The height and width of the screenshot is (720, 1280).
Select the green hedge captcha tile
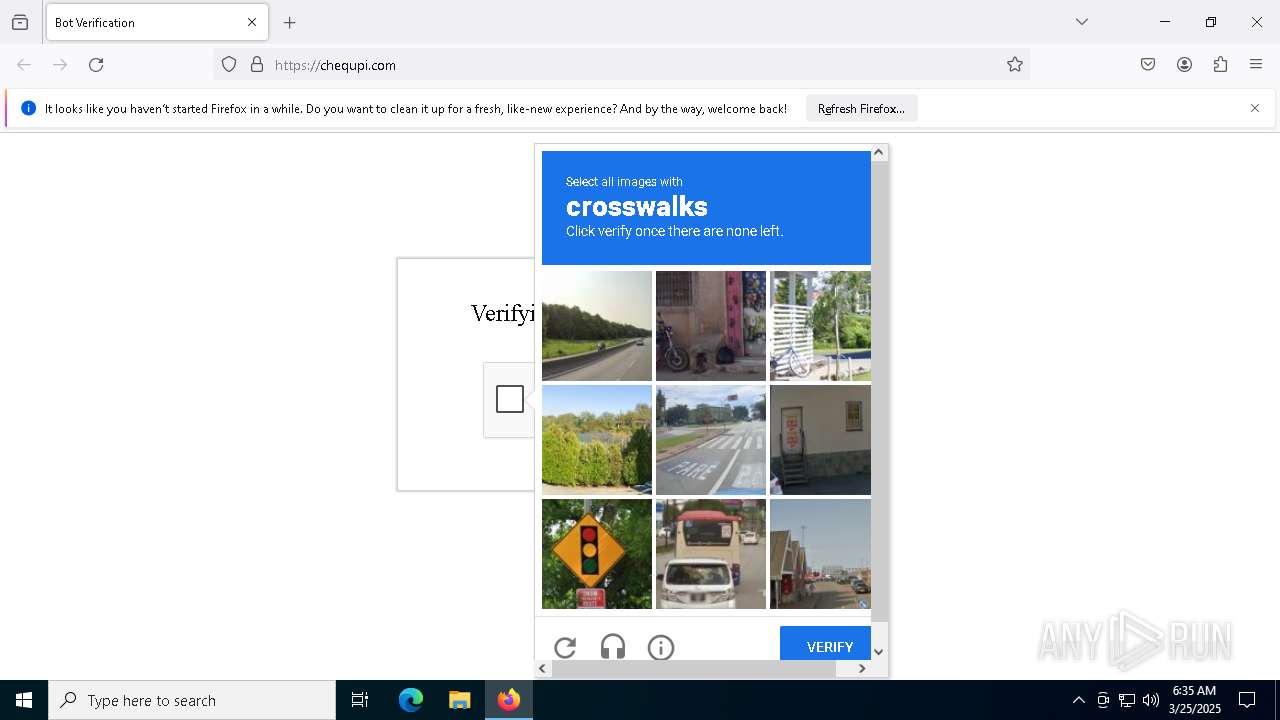pyautogui.click(x=597, y=440)
